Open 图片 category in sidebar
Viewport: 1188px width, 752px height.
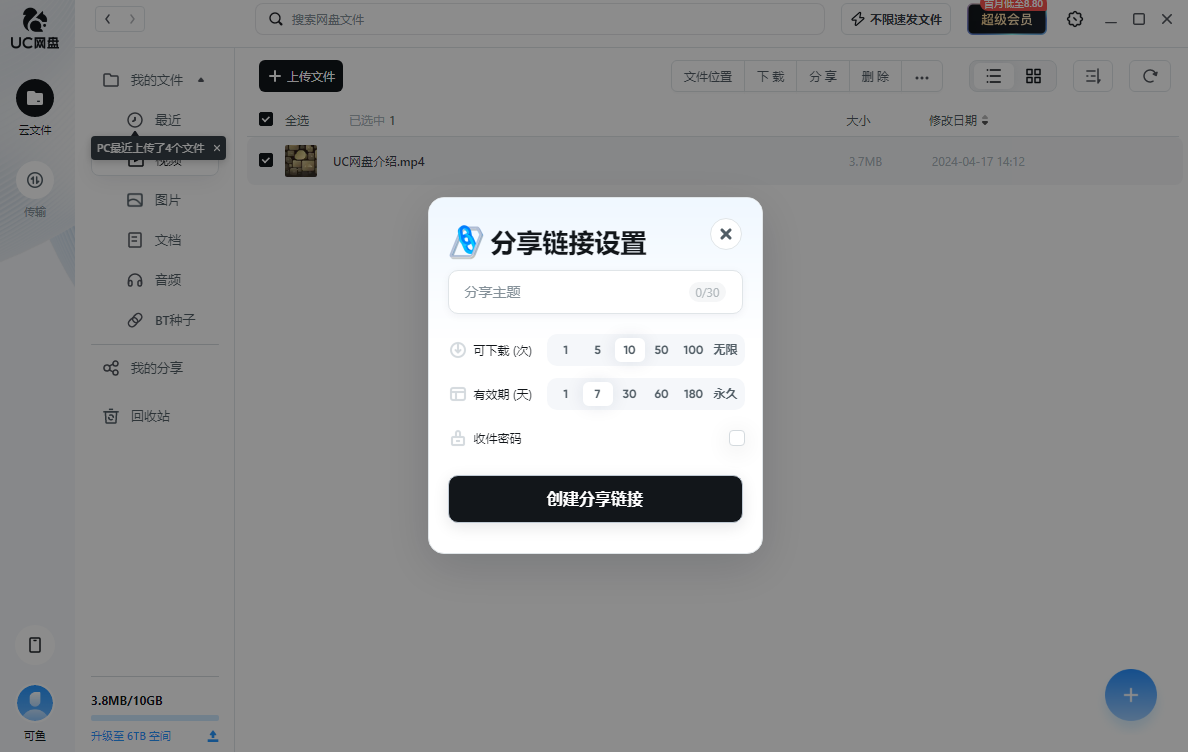click(155, 200)
